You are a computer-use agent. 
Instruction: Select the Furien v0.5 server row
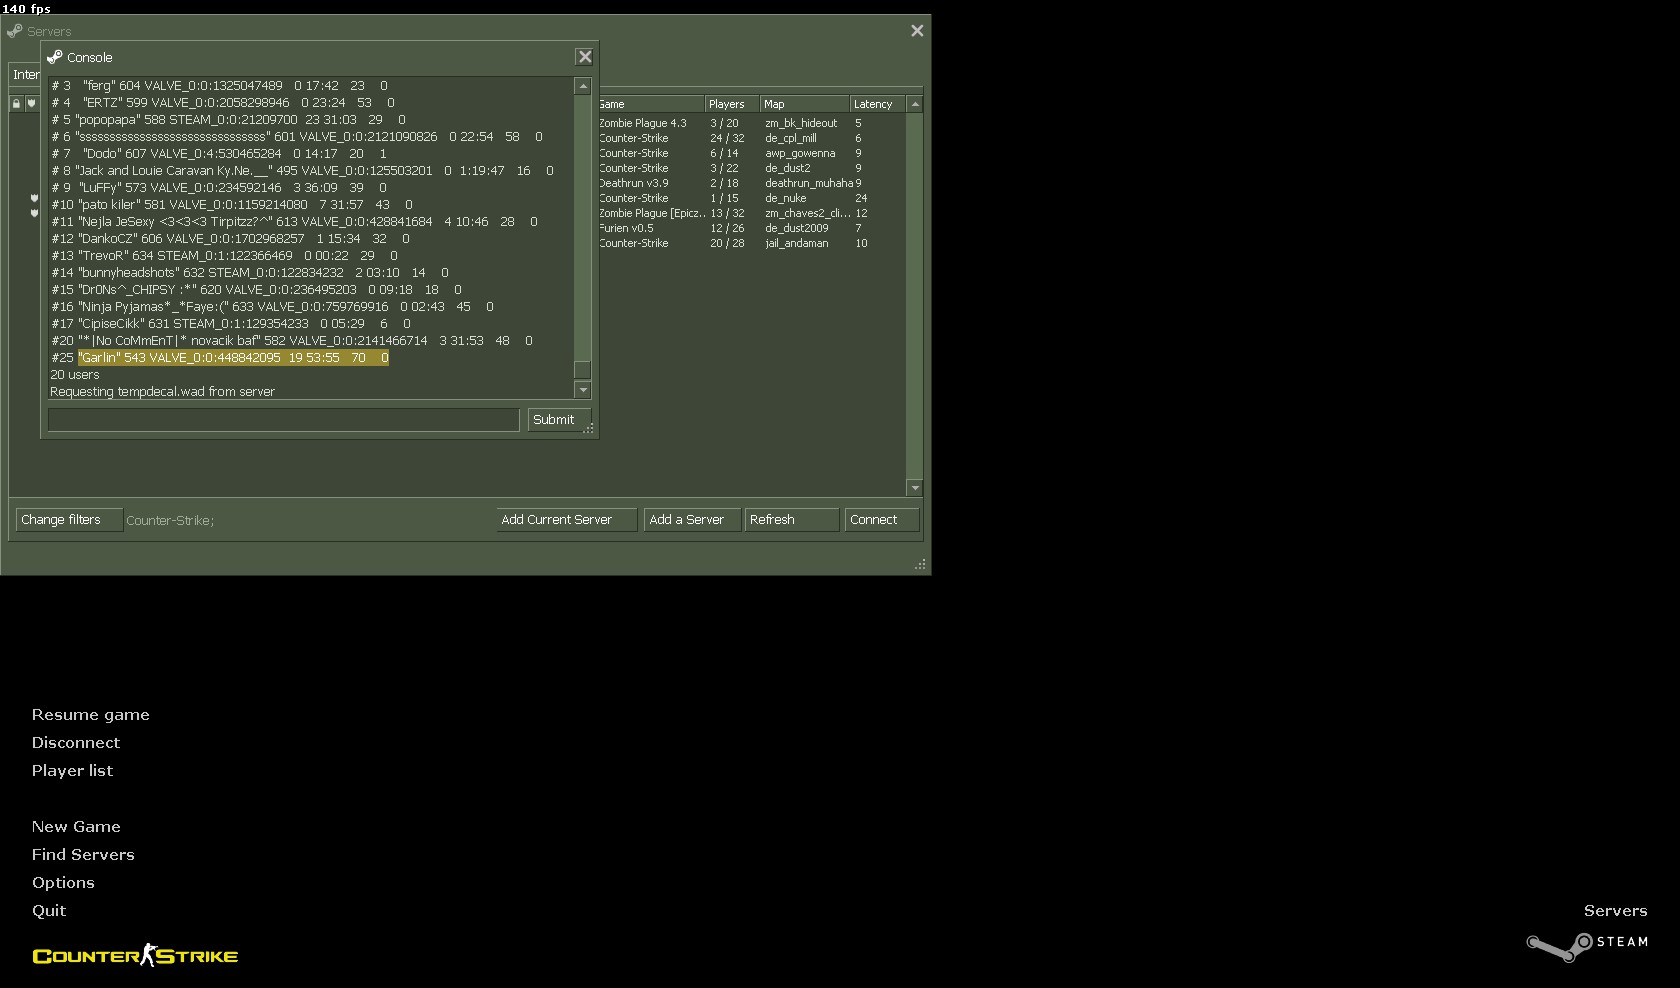751,228
